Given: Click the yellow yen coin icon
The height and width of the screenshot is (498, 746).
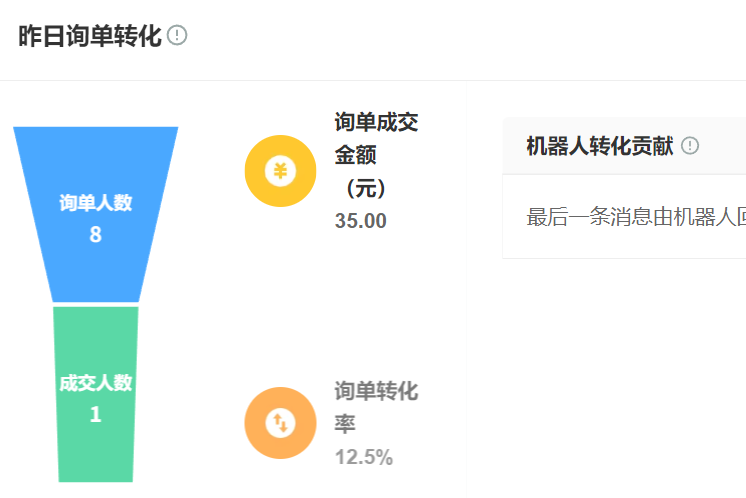Looking at the screenshot, I should [280, 171].
